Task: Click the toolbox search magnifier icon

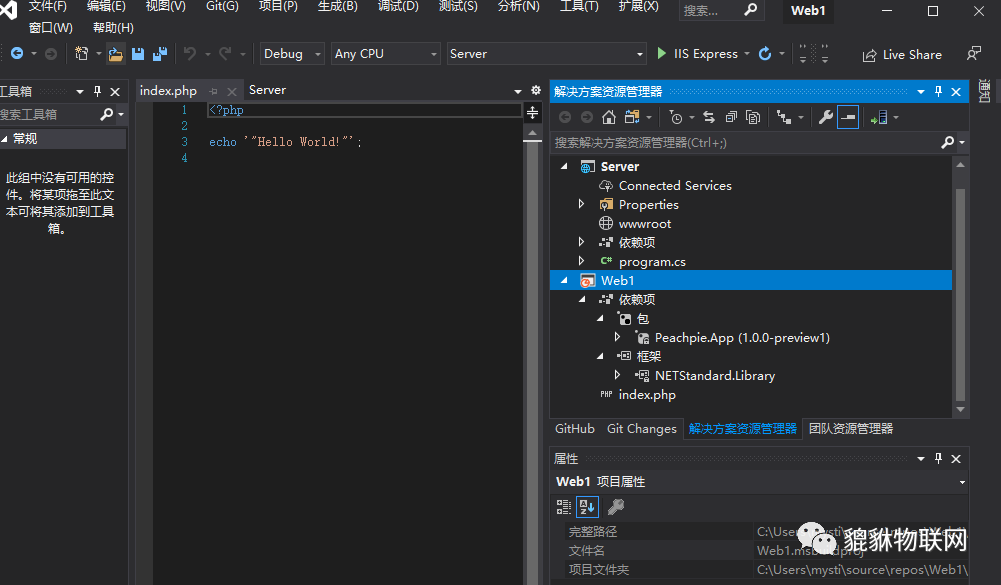Action: pos(107,114)
